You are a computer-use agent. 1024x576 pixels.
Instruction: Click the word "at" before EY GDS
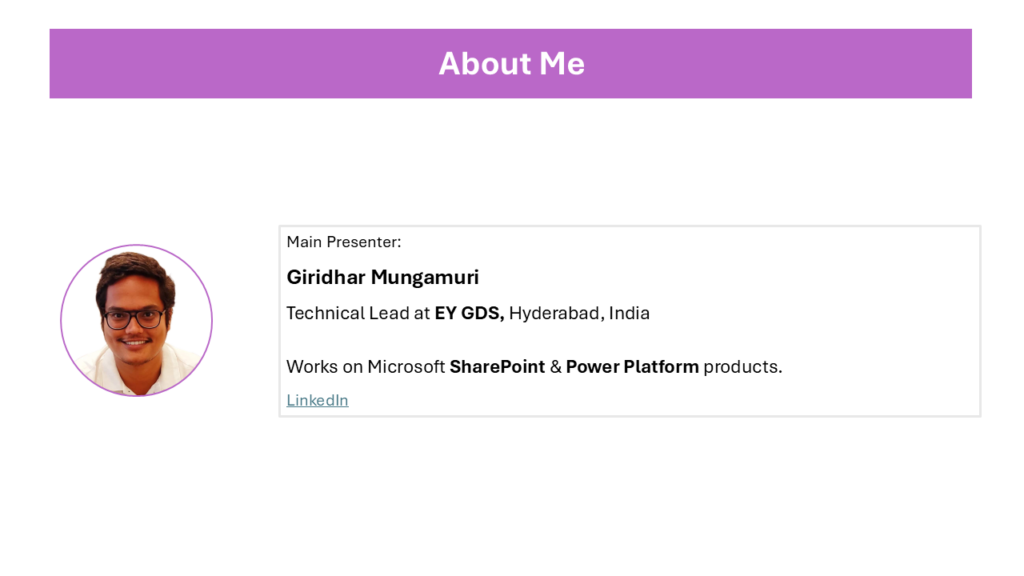[x=422, y=313]
